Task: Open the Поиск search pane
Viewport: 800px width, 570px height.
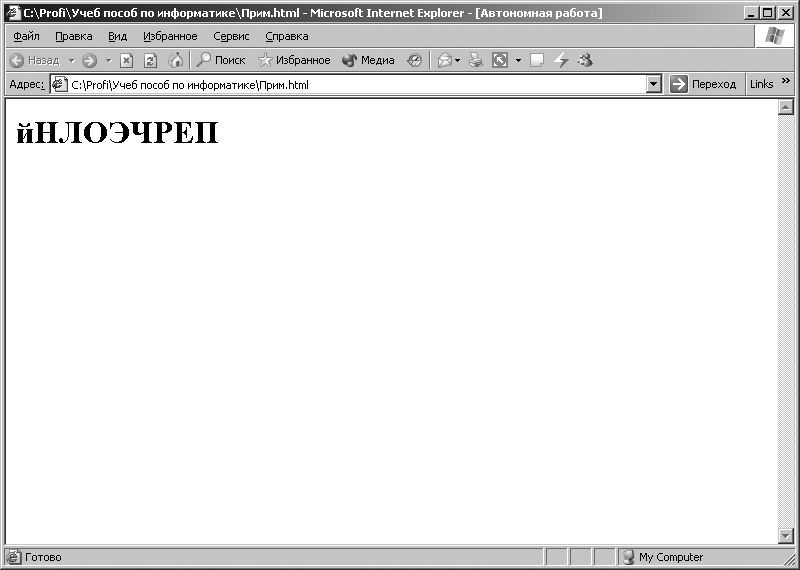Action: click(x=221, y=60)
